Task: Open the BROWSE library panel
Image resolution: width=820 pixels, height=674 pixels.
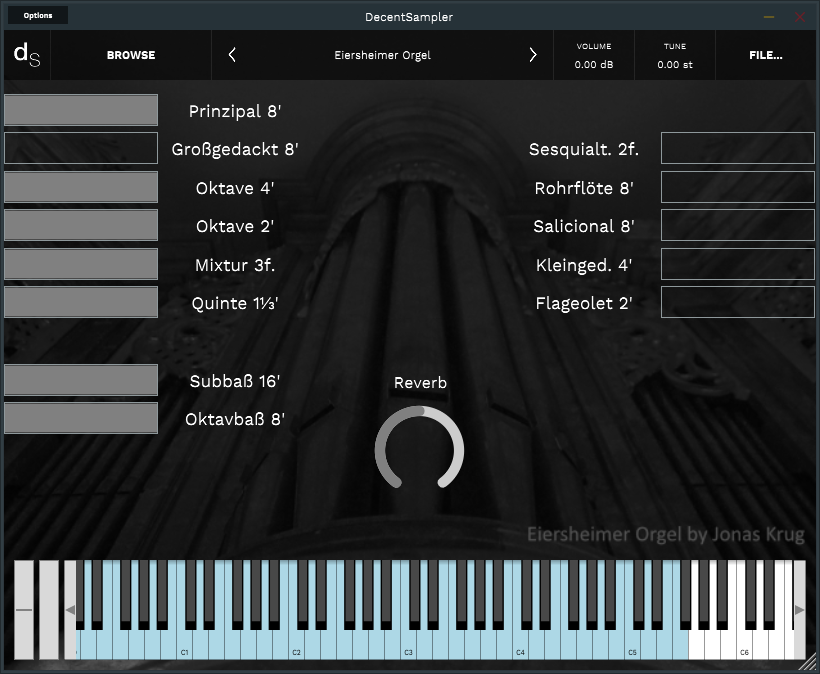Action: [131, 55]
